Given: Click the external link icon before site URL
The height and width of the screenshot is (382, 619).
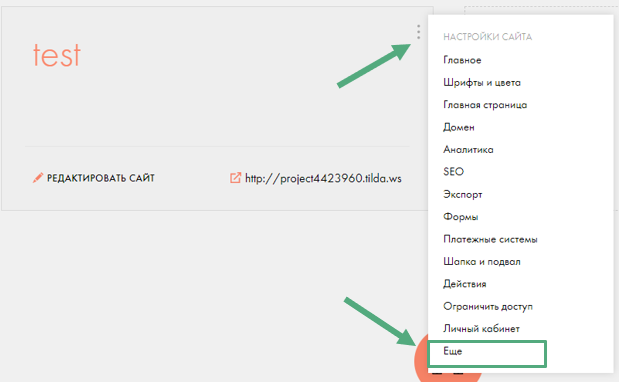Looking at the screenshot, I should 235,178.
